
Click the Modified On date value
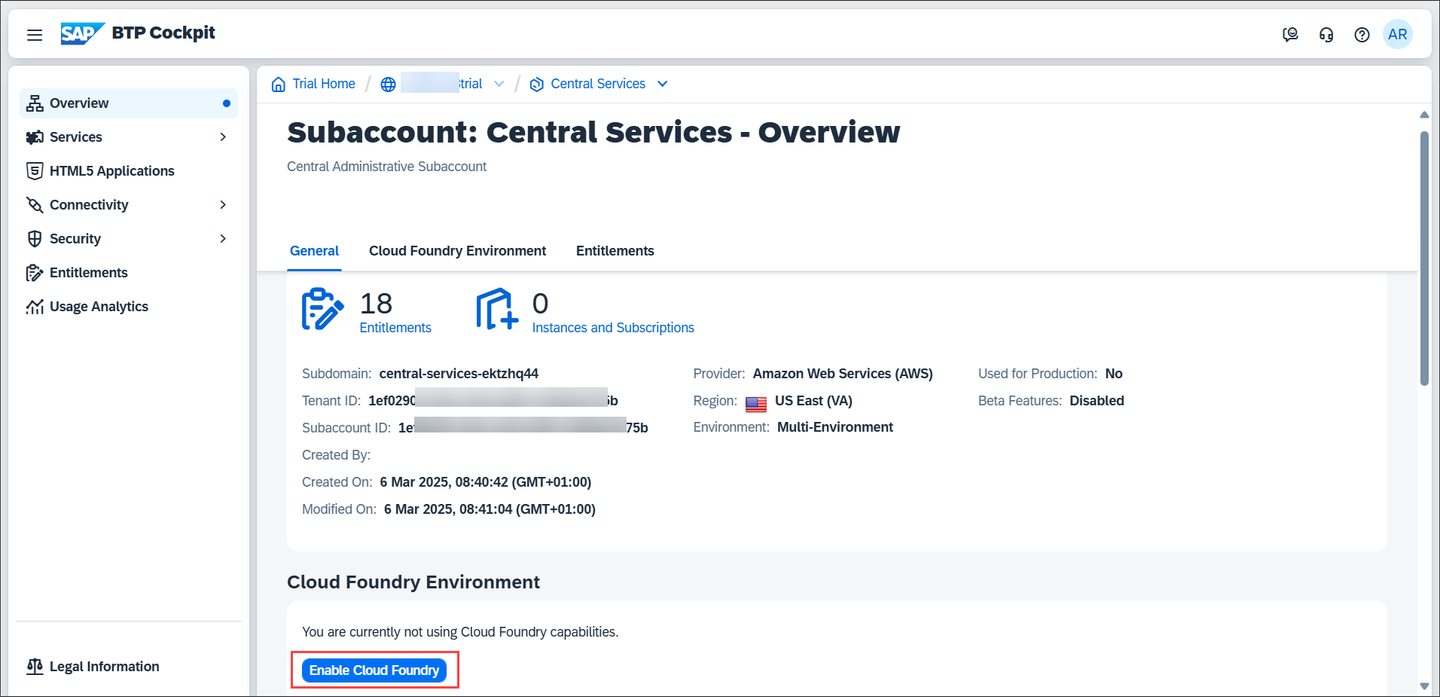pos(489,509)
